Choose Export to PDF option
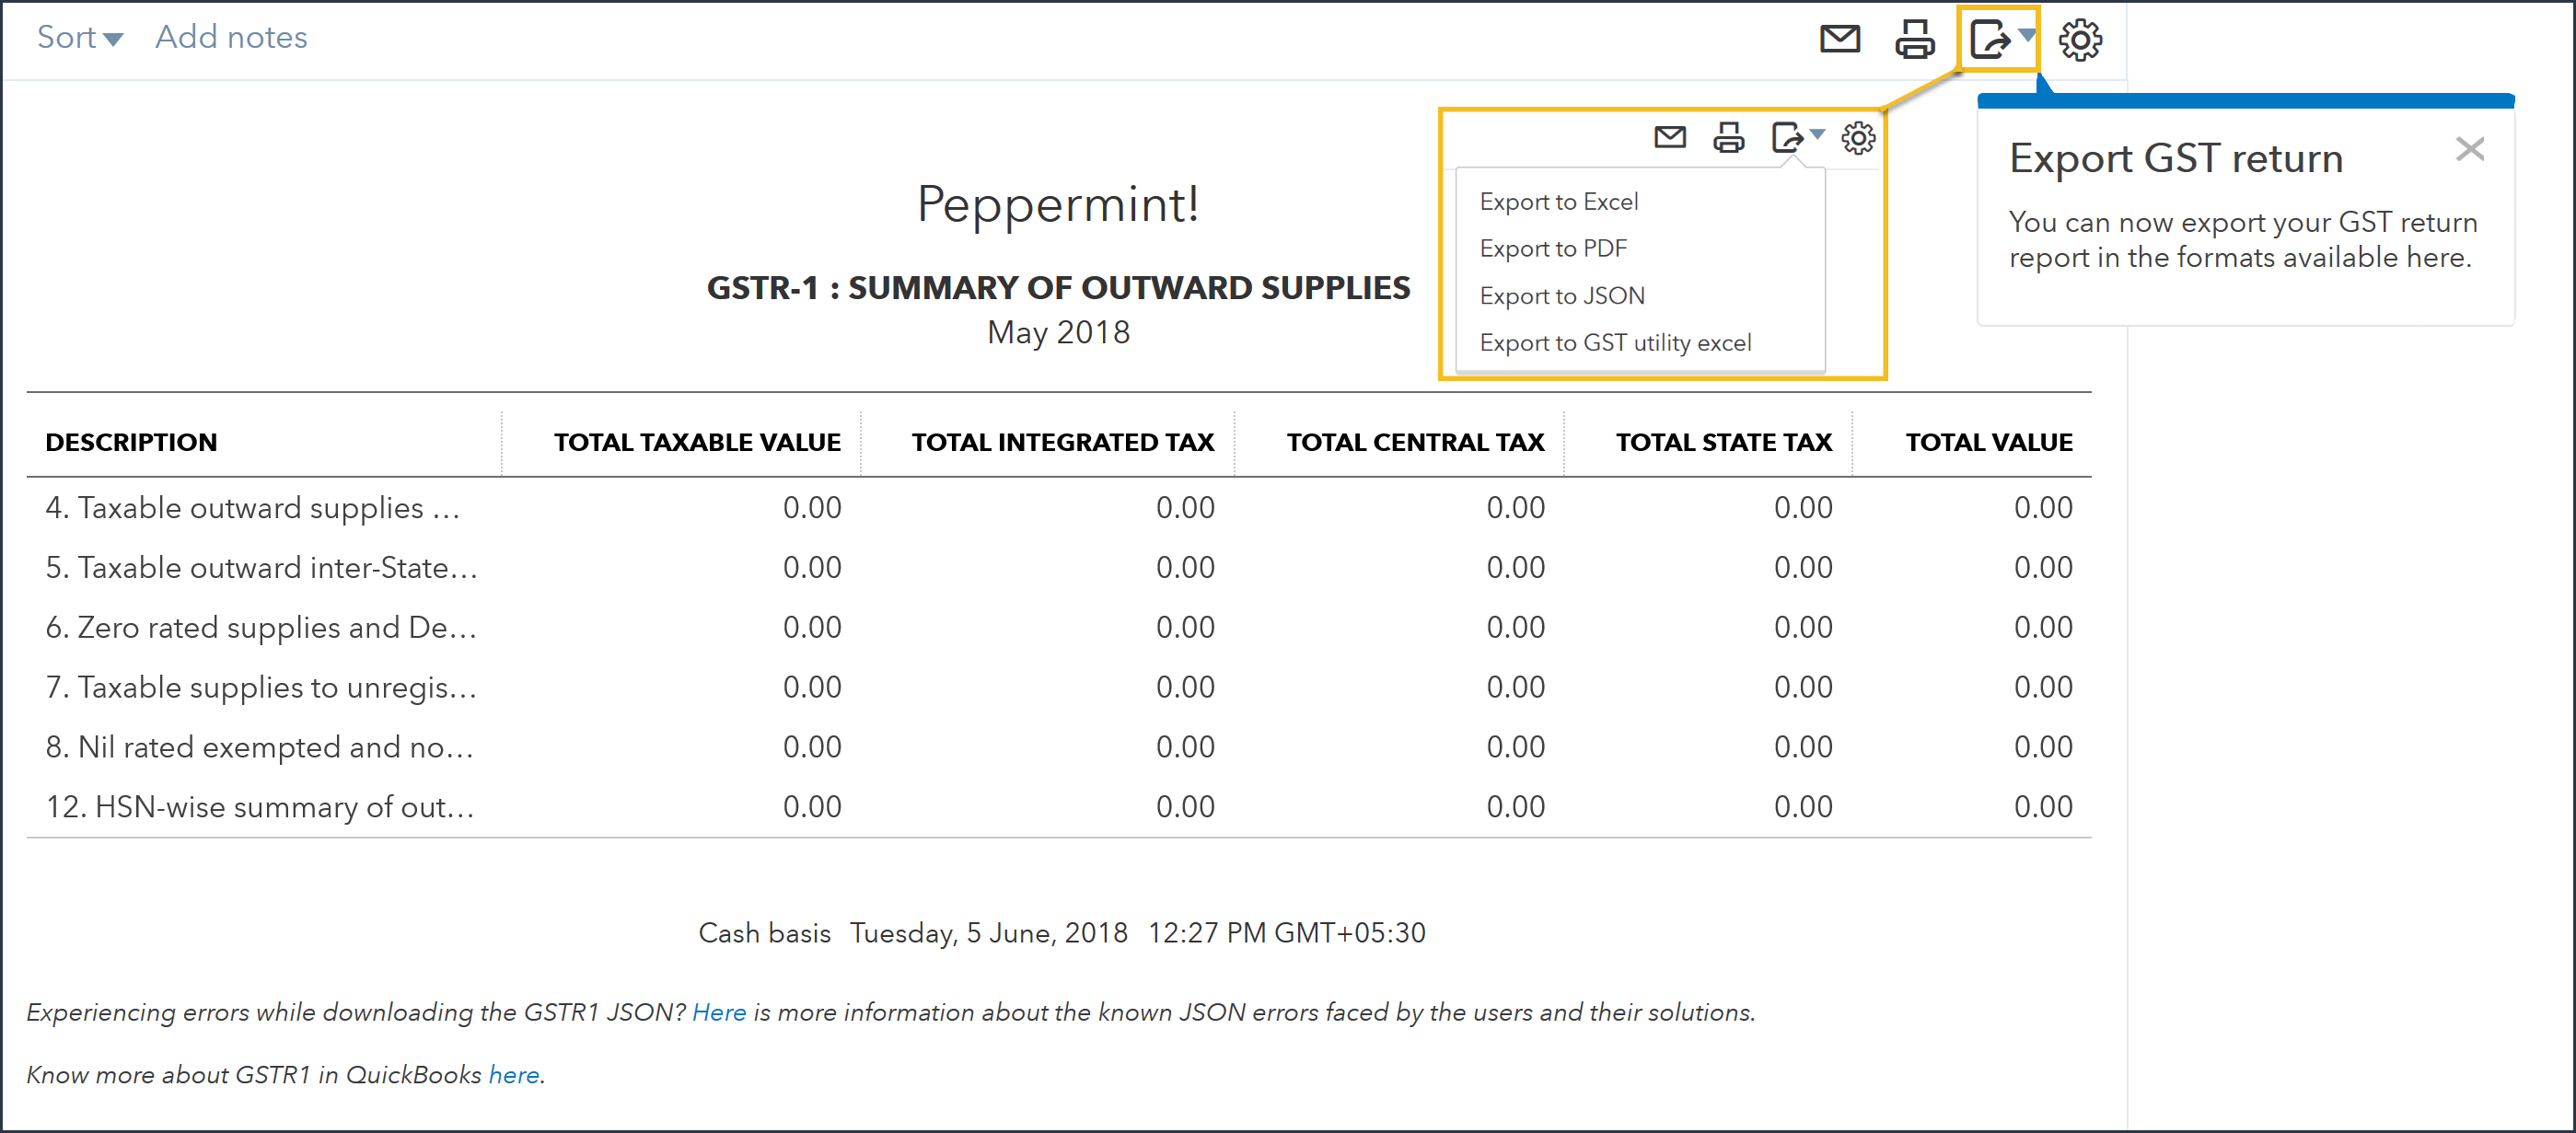This screenshot has width=2576, height=1133. pos(1553,248)
